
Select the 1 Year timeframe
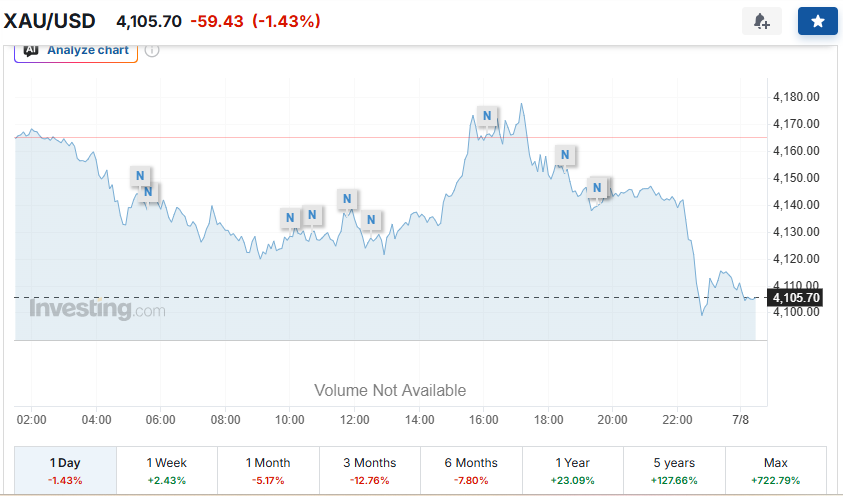(x=573, y=470)
